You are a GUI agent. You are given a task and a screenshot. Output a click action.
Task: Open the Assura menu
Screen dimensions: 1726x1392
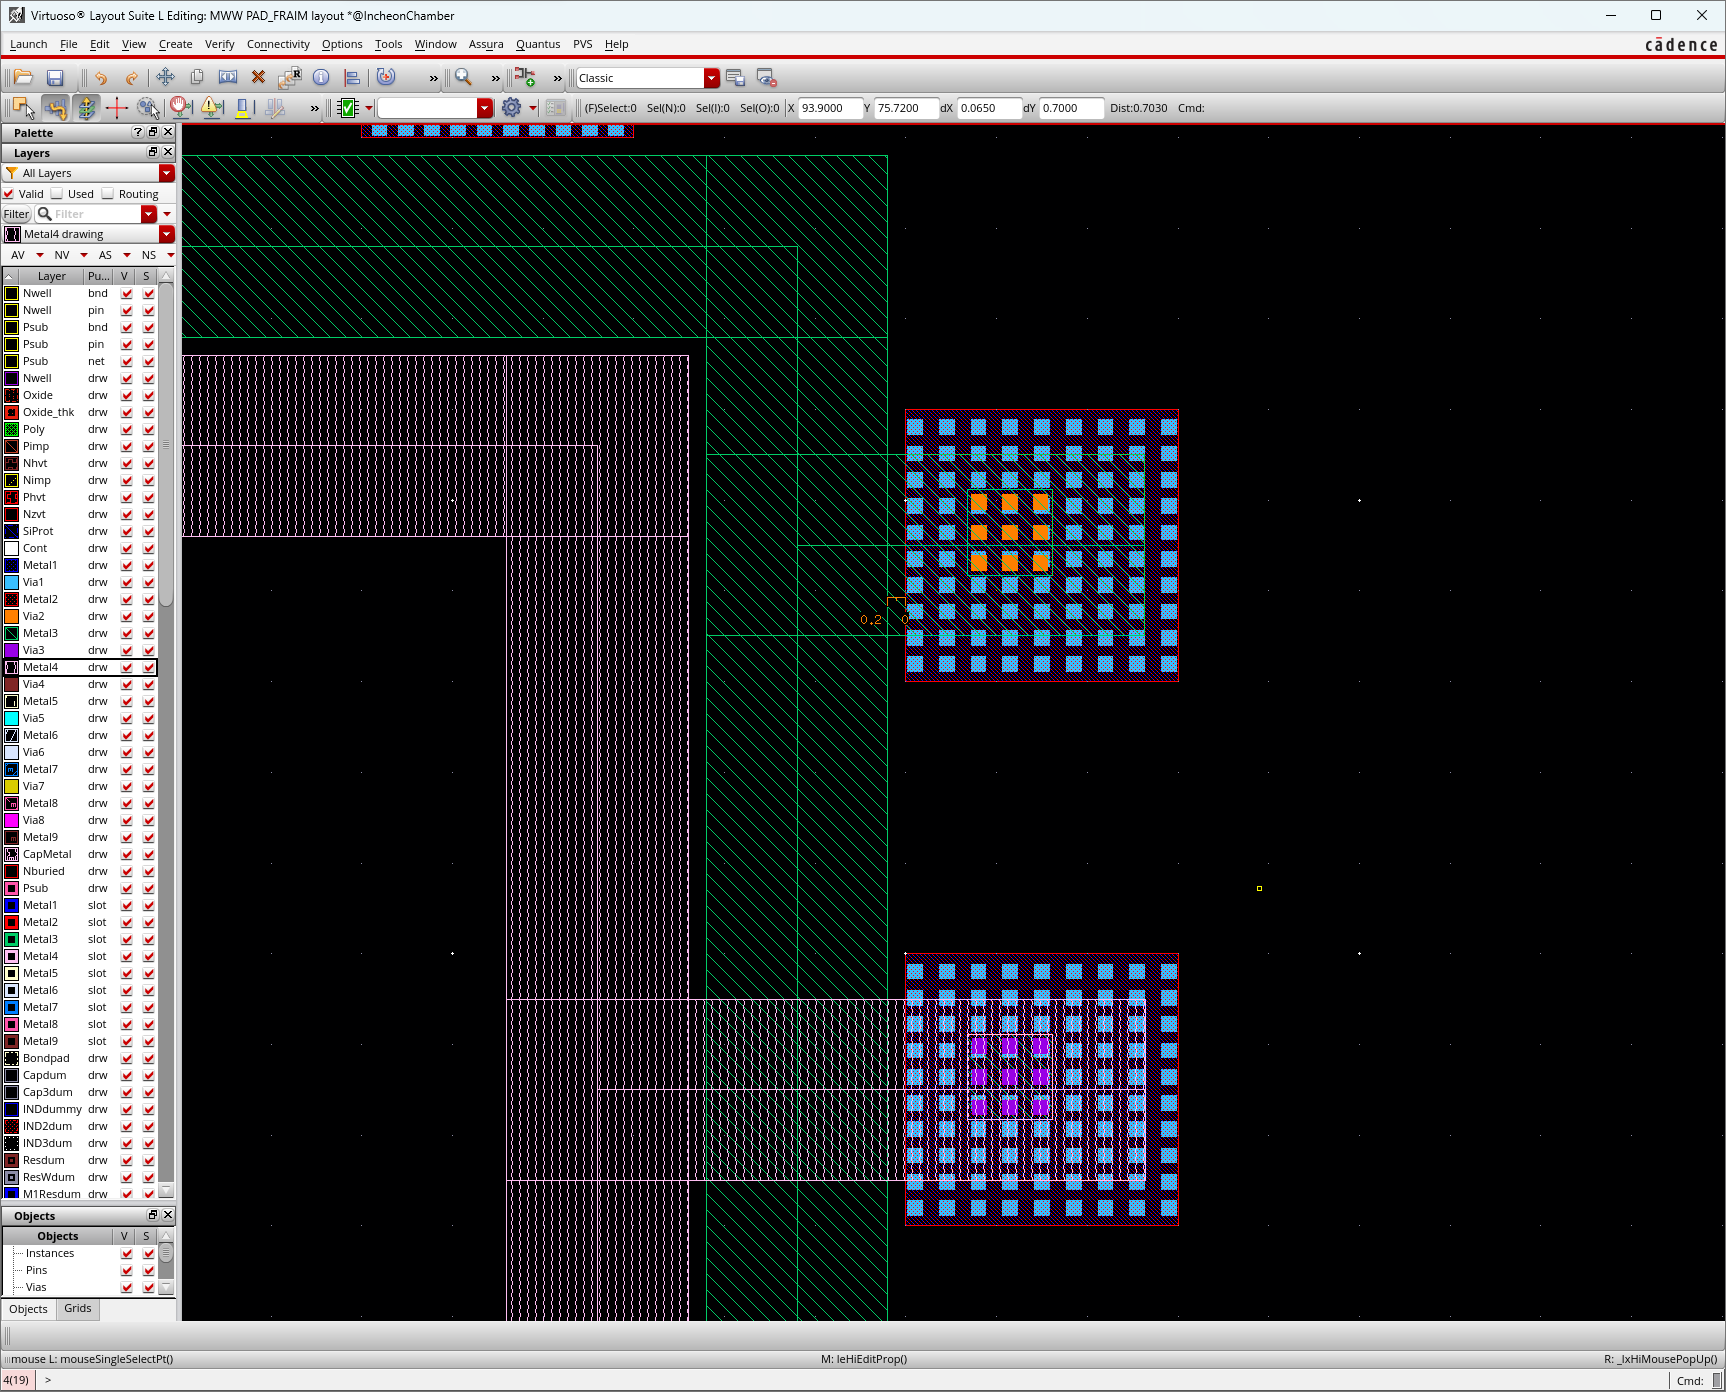point(486,44)
